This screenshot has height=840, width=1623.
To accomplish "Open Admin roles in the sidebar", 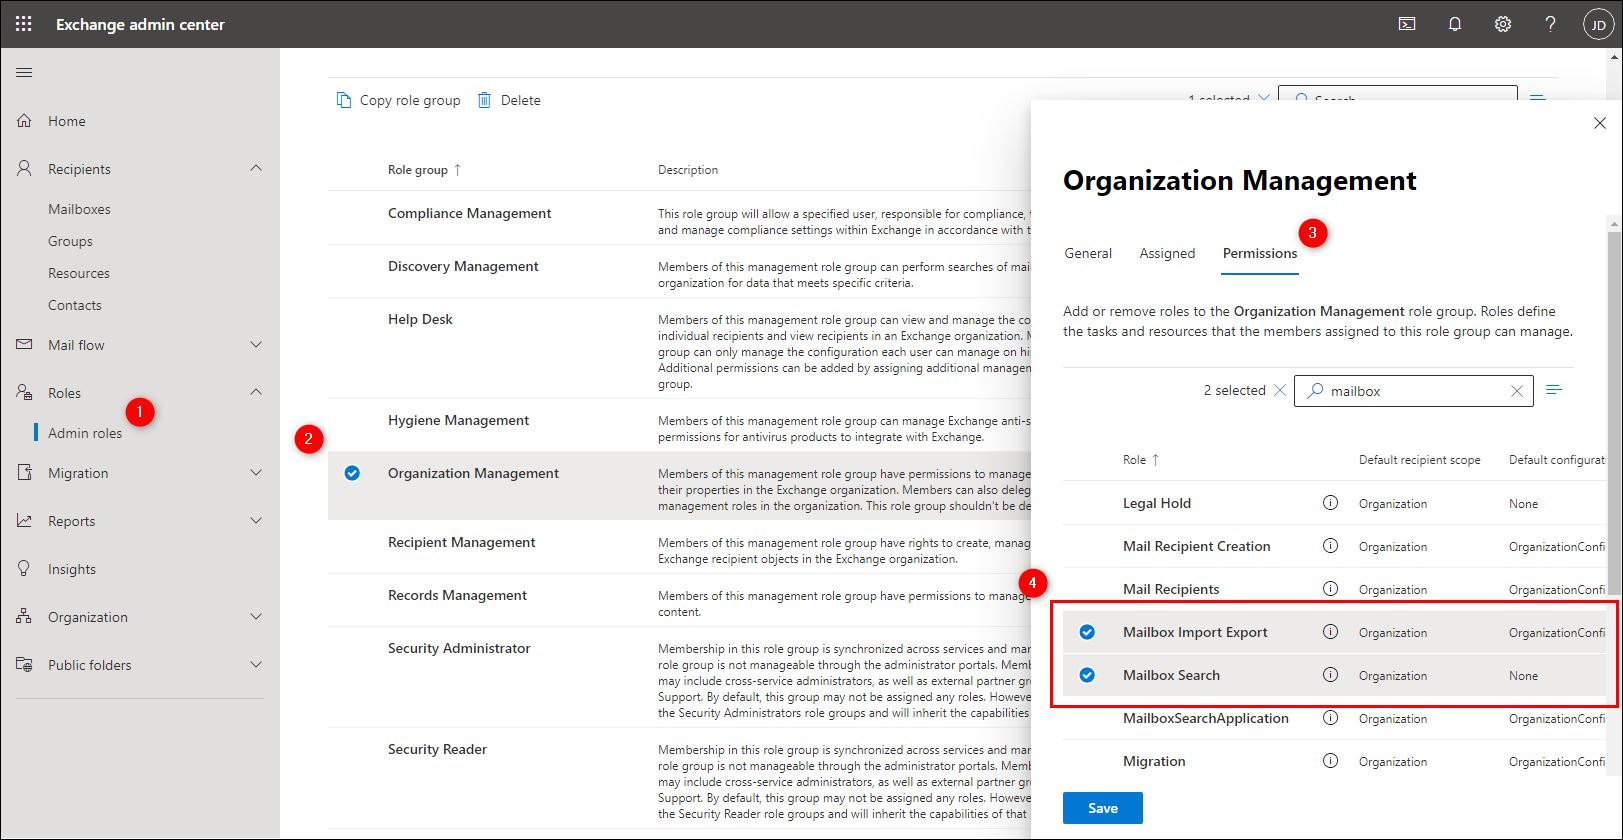I will (85, 433).
